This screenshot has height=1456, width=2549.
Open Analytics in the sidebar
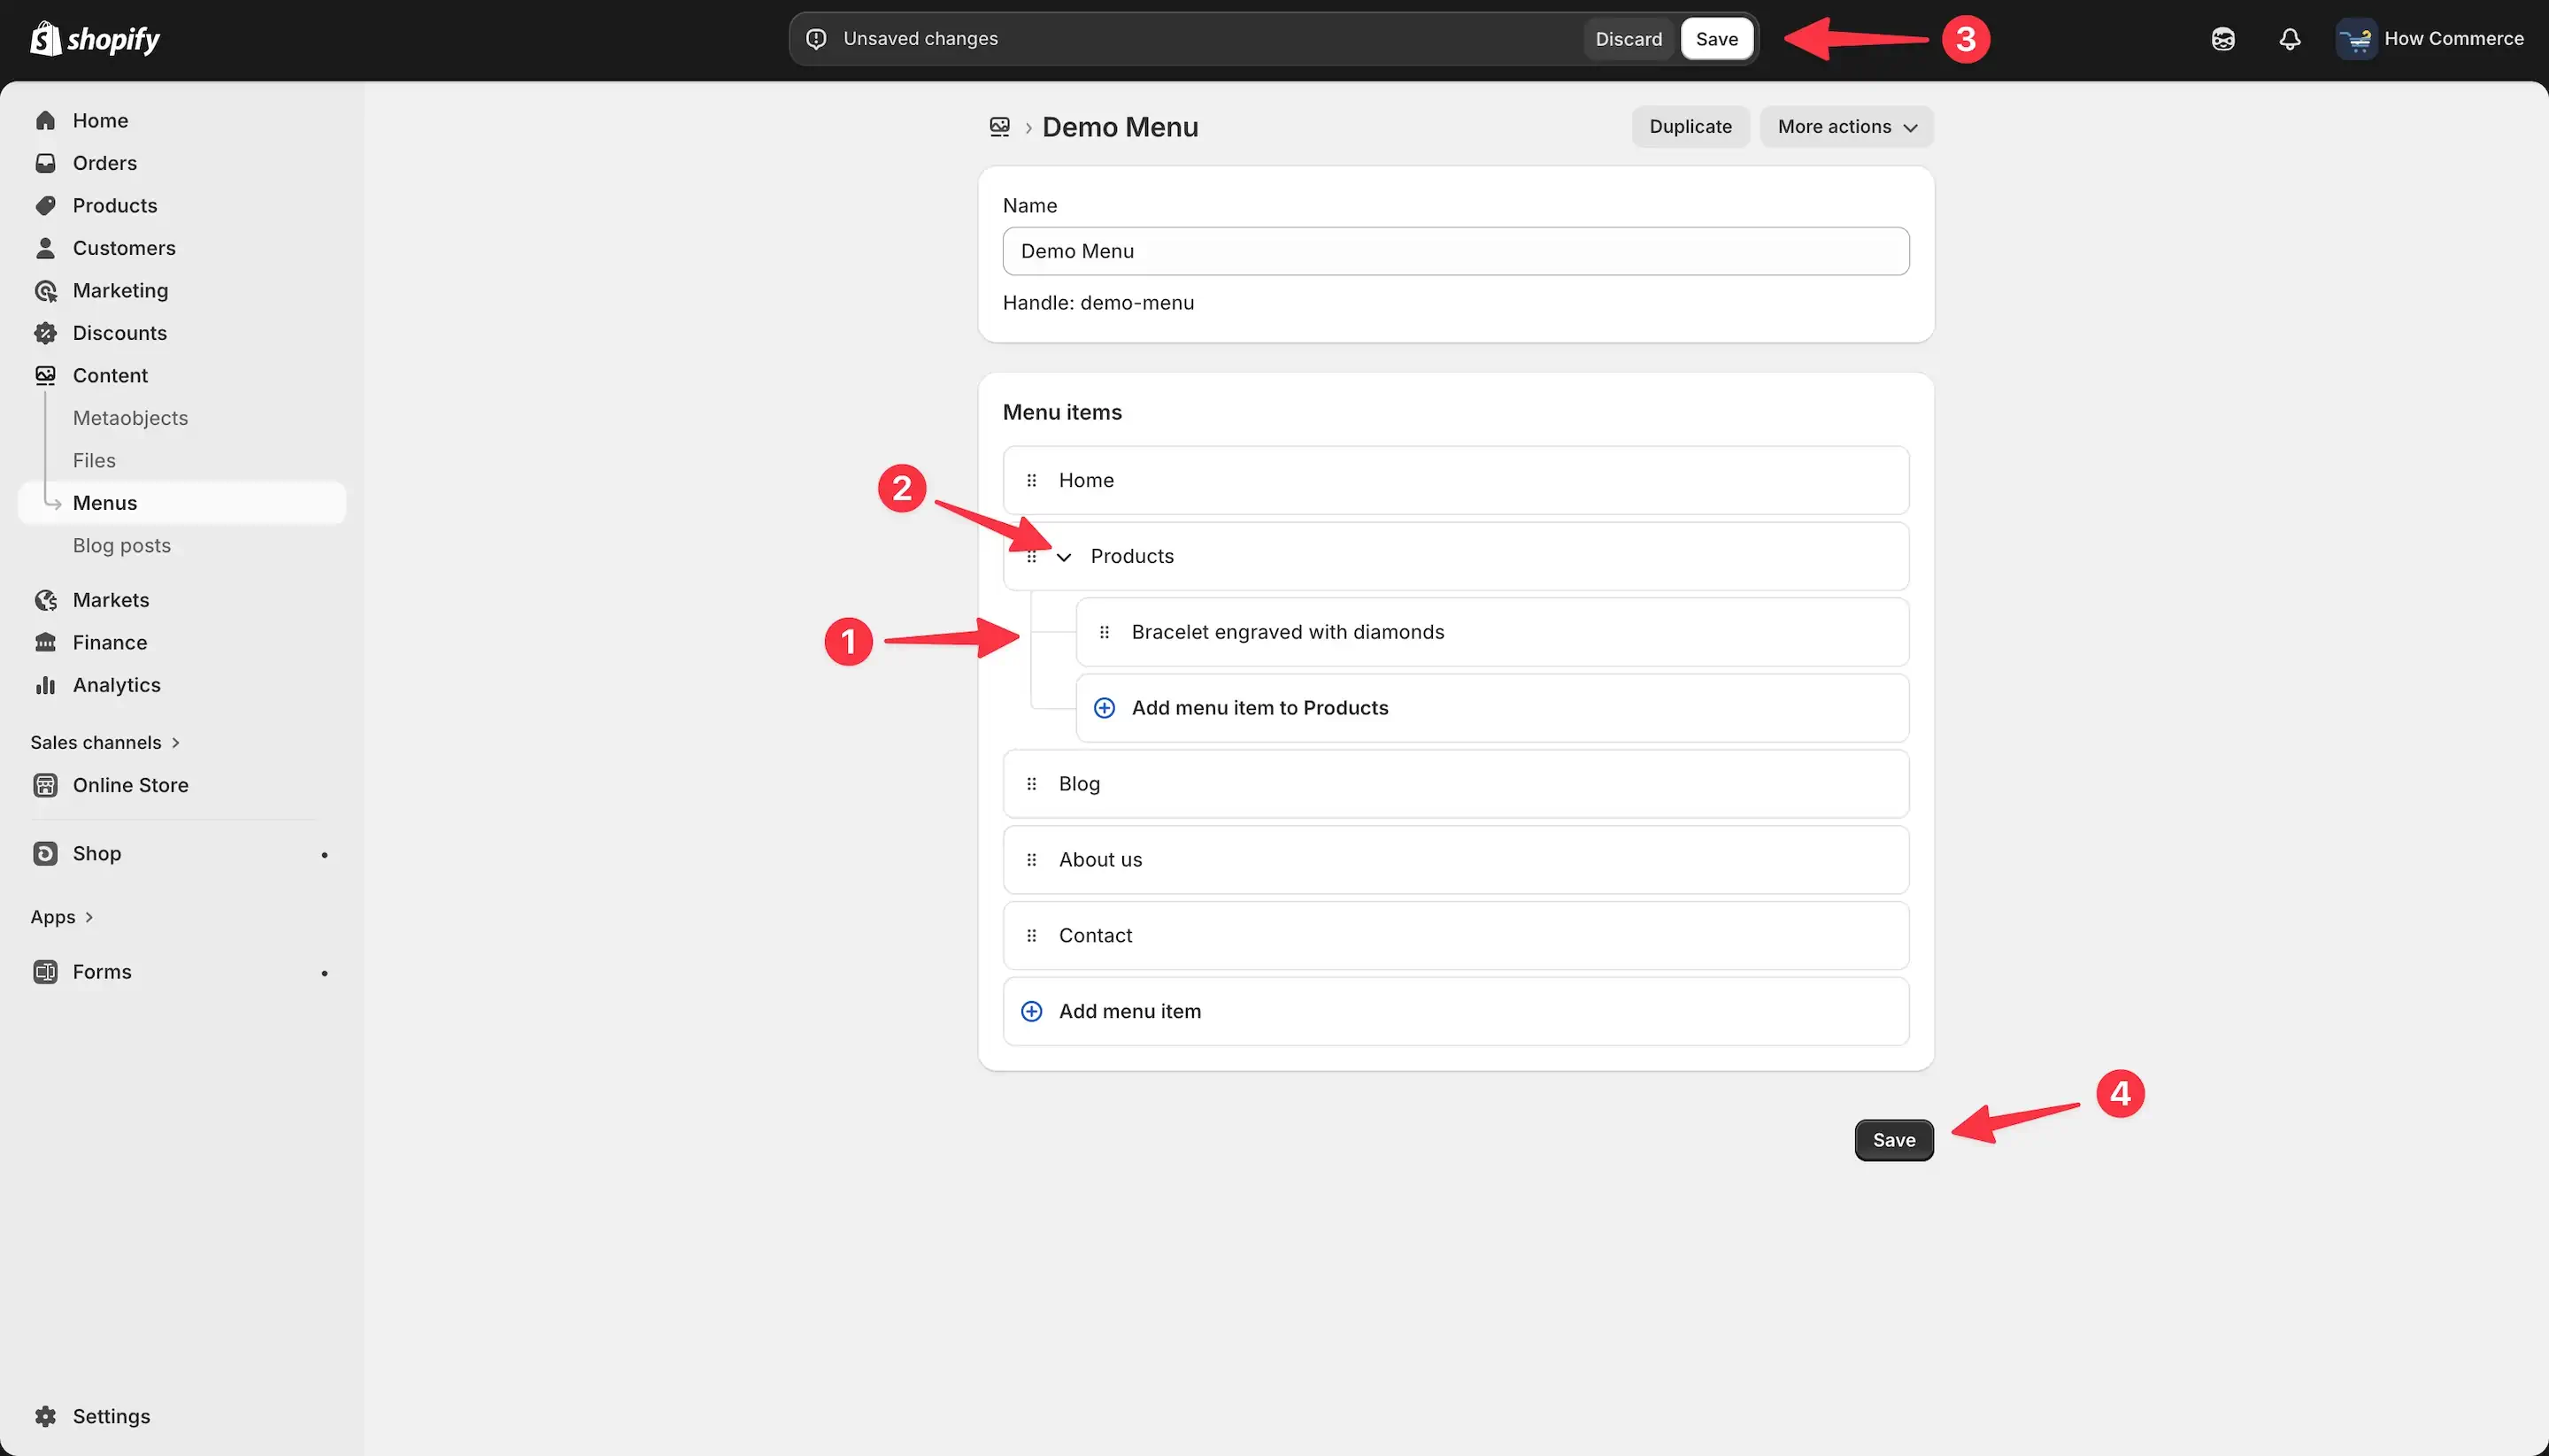click(116, 685)
